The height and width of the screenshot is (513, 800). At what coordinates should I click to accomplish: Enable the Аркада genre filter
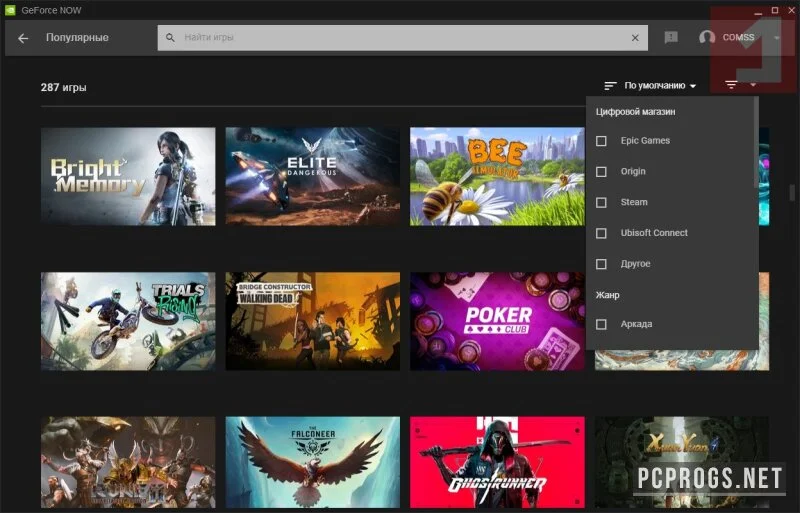(x=602, y=325)
